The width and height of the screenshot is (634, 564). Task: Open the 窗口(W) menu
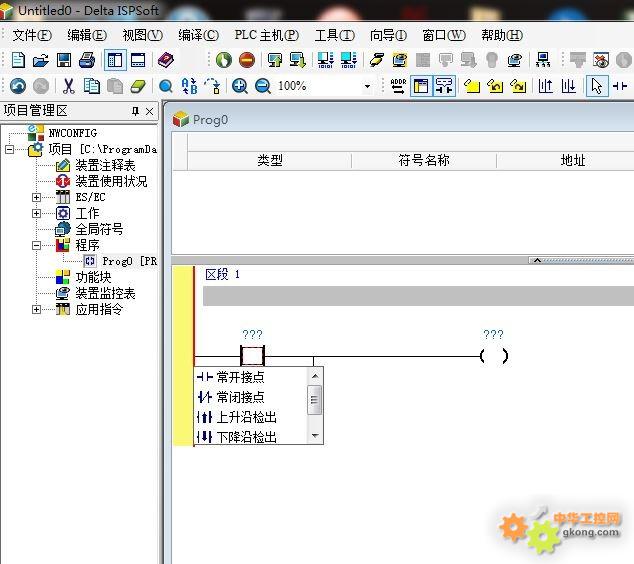444,36
